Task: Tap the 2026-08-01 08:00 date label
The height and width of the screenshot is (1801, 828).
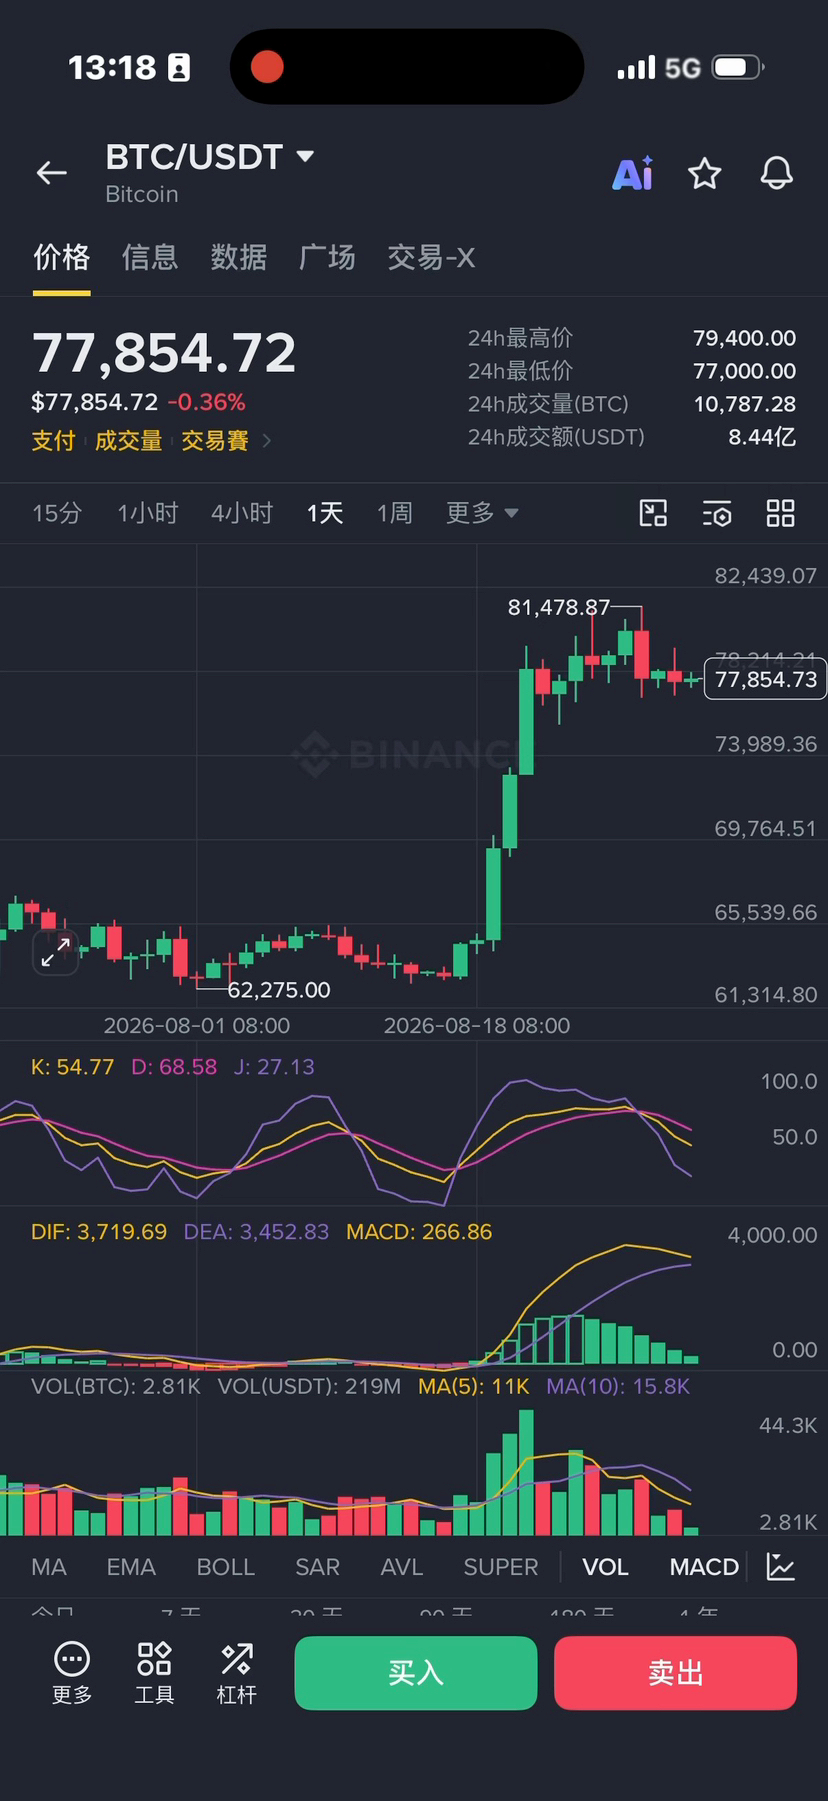Action: point(197,1026)
